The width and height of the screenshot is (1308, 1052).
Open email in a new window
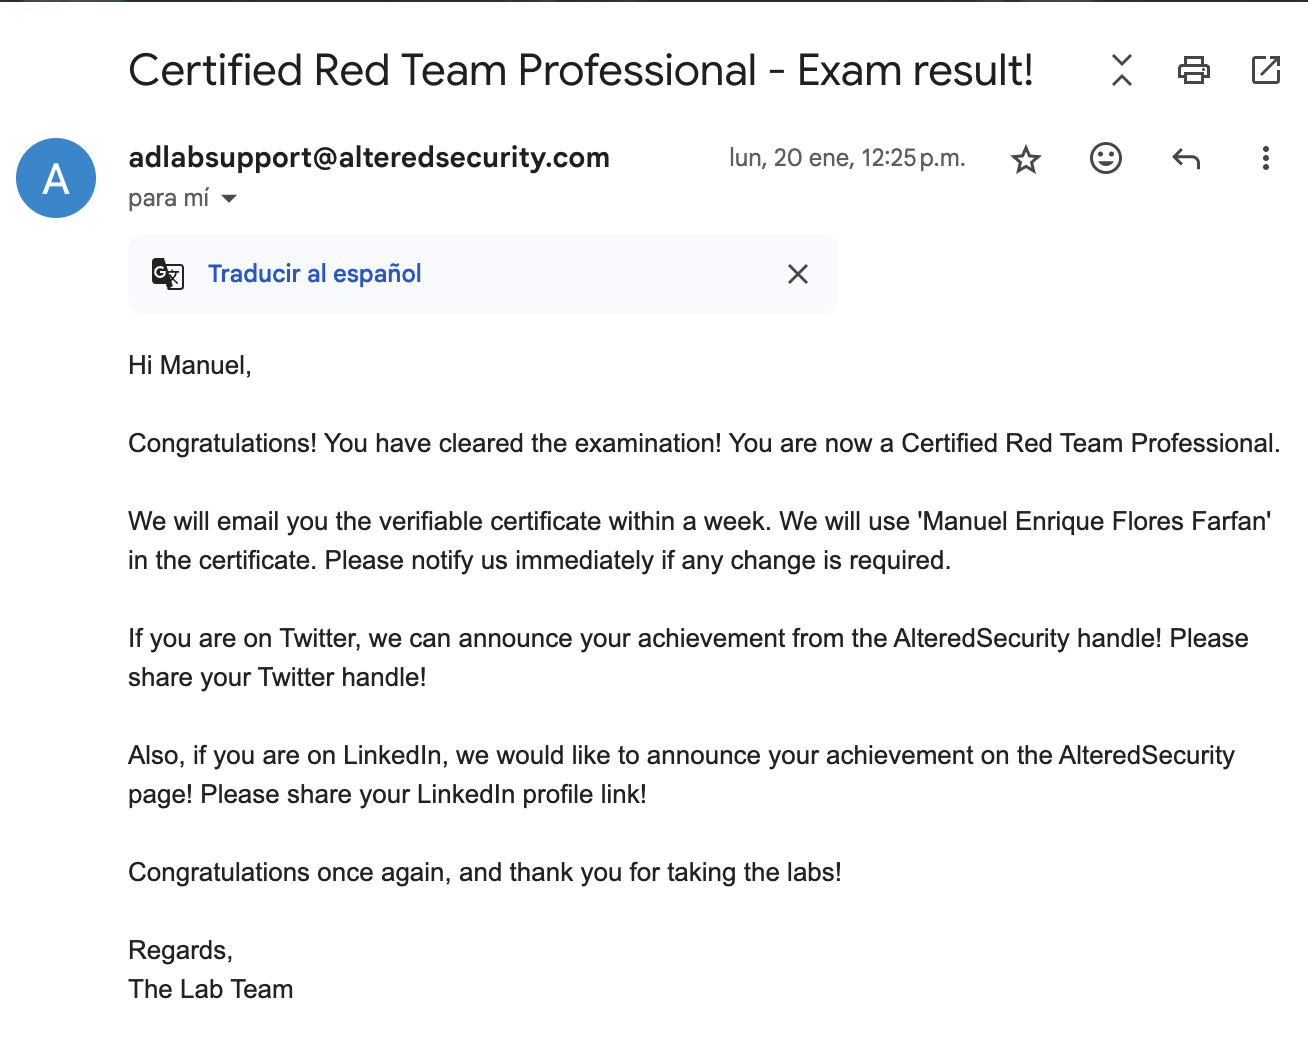point(1266,70)
